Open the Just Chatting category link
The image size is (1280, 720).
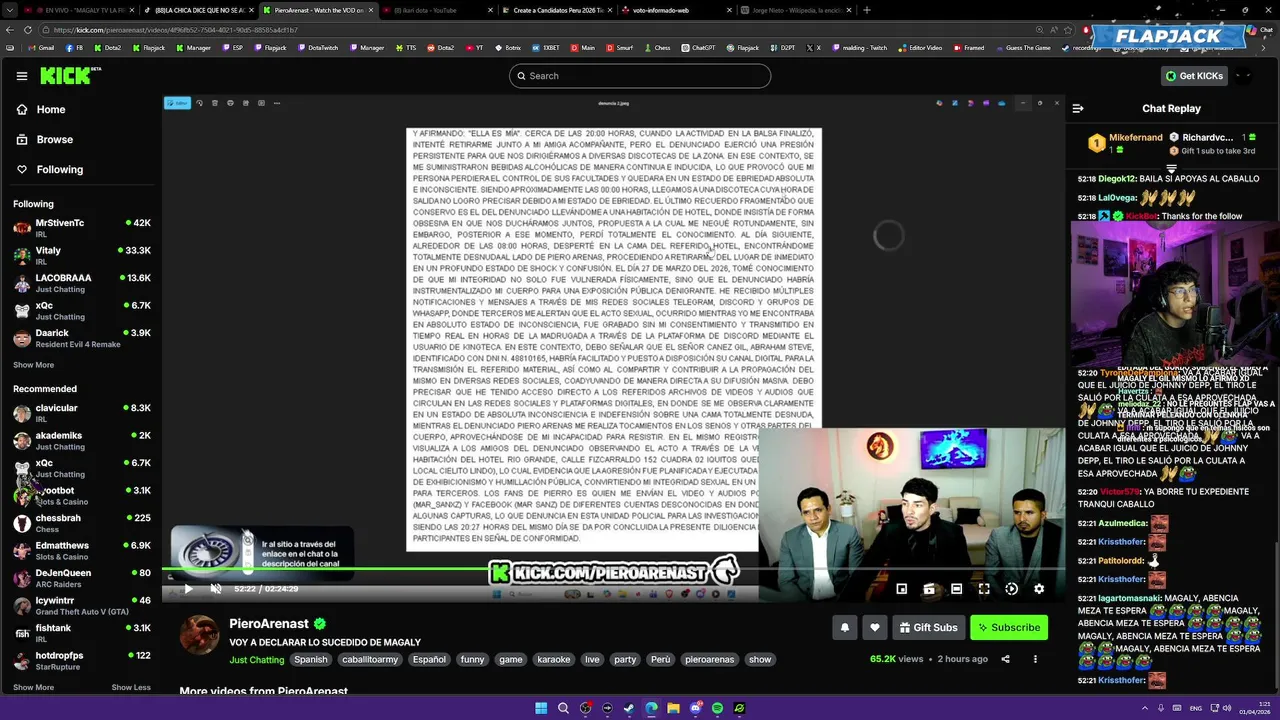pos(257,660)
